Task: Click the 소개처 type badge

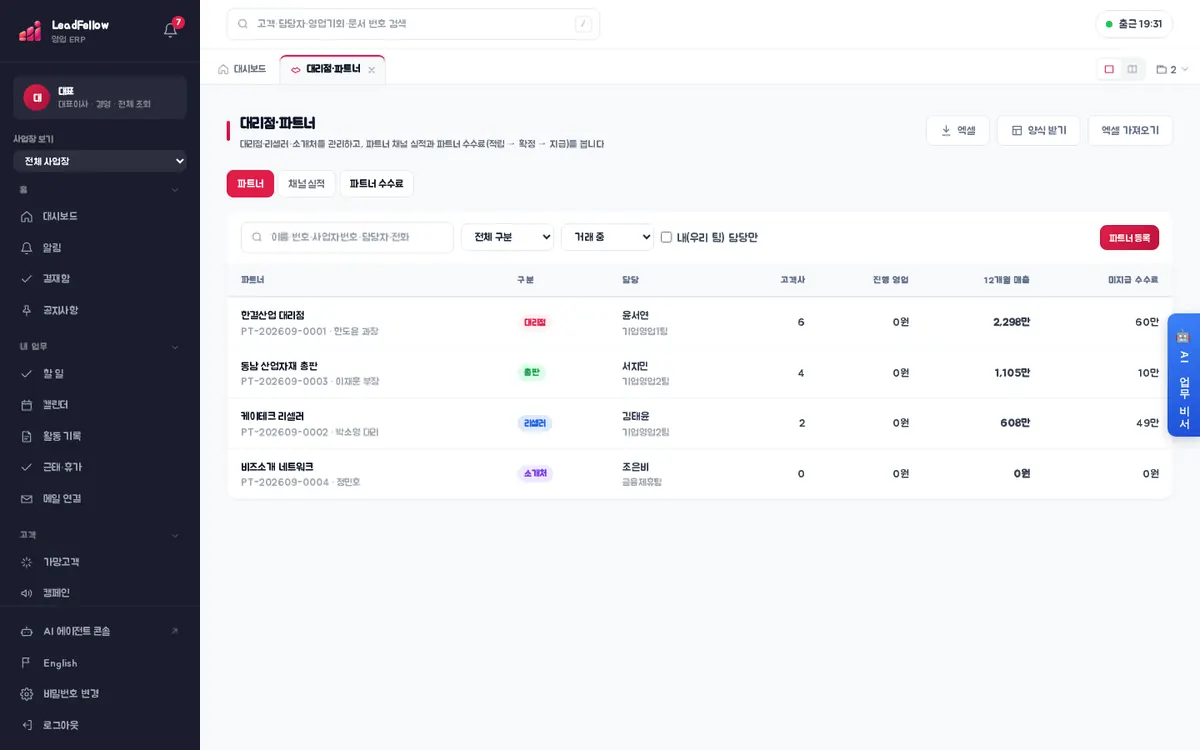Action: click(535, 473)
